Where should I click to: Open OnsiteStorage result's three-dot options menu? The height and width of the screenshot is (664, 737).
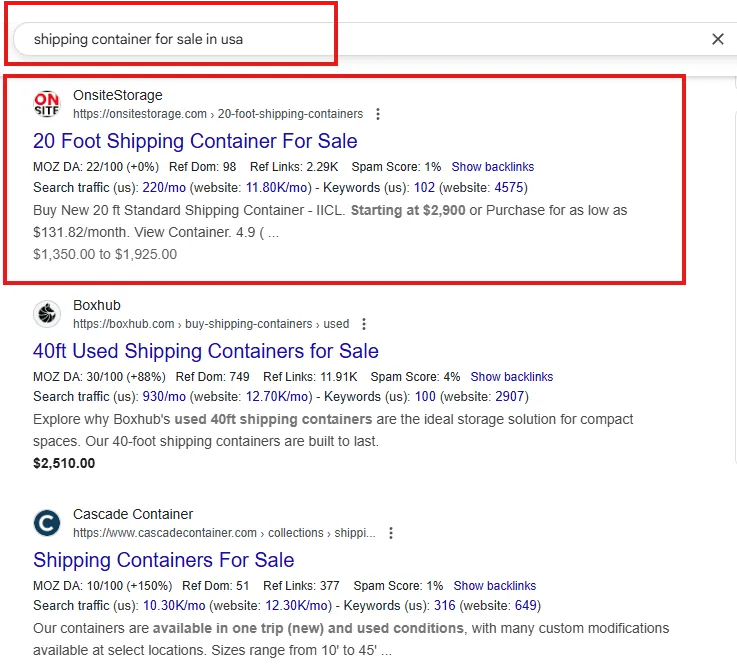click(378, 114)
